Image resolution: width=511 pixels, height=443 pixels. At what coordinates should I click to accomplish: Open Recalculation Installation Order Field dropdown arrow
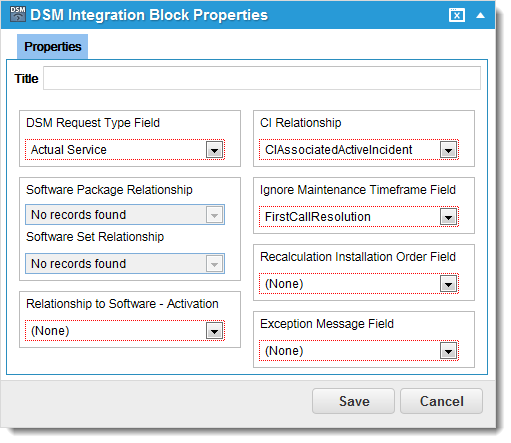(x=448, y=284)
